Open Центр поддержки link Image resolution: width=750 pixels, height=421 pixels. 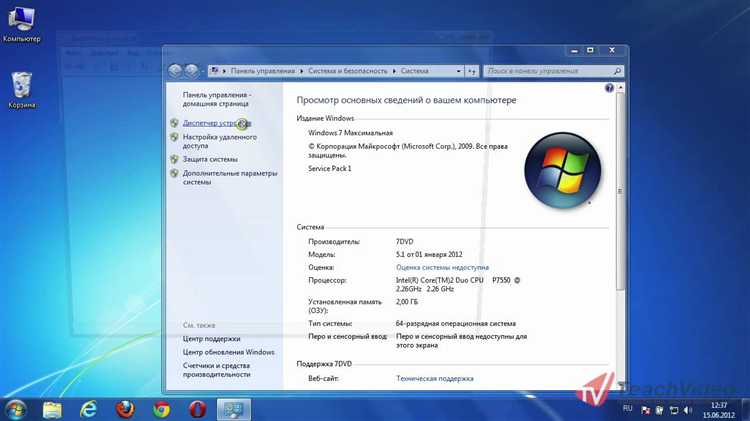pyautogui.click(x=211, y=339)
